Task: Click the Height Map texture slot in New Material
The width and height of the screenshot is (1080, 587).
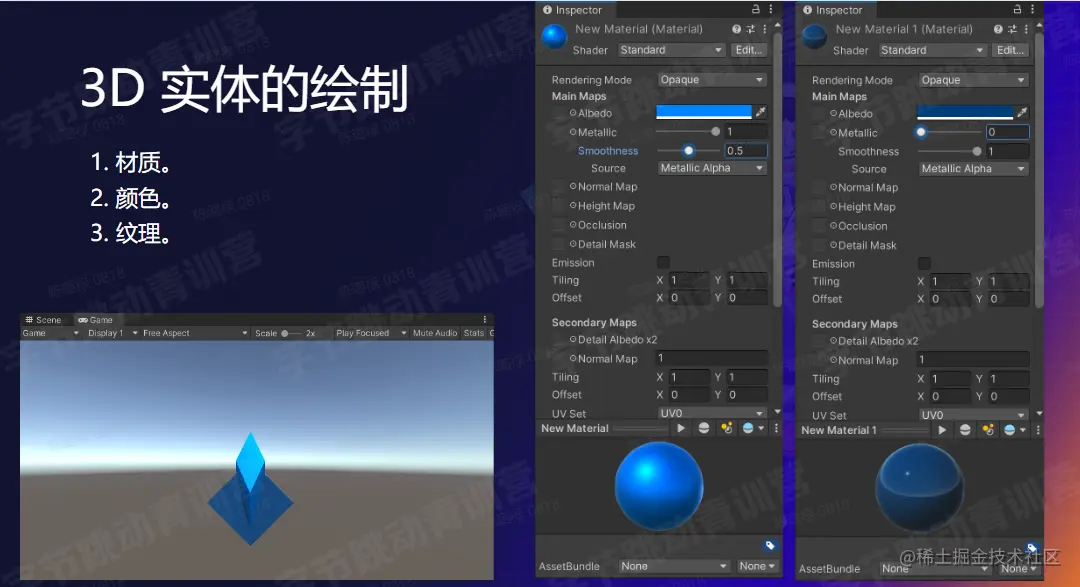Action: [x=559, y=206]
